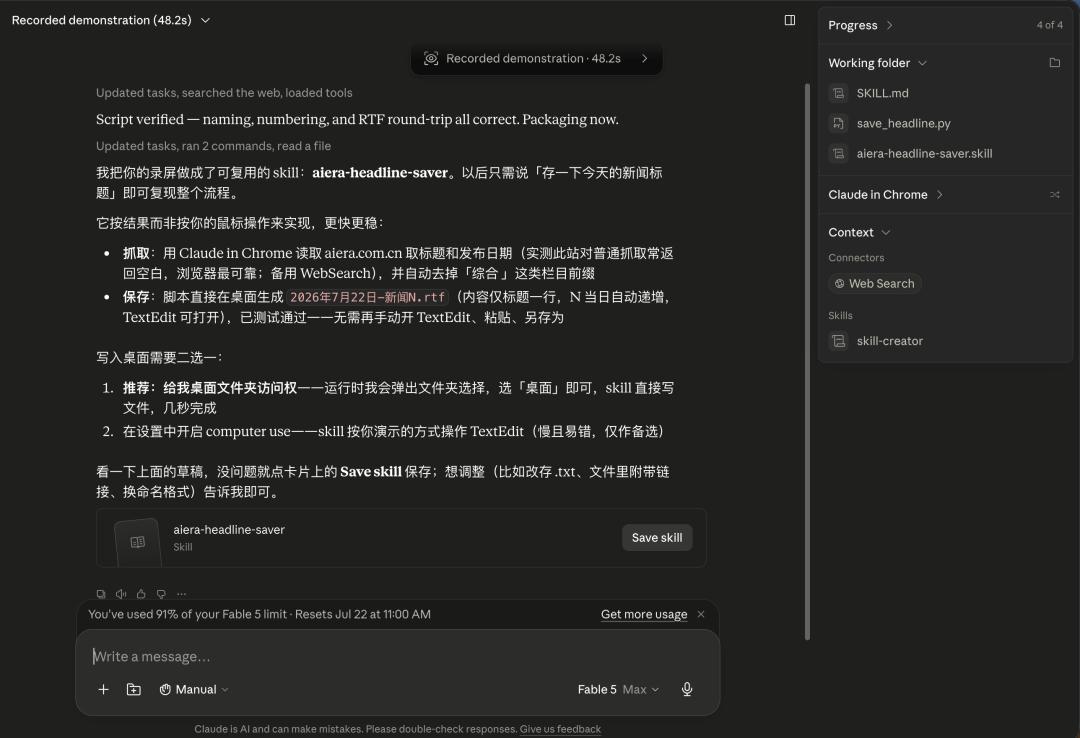Click the 'Skills' label in Context
Screen dimensions: 1080x738
(x=840, y=316)
